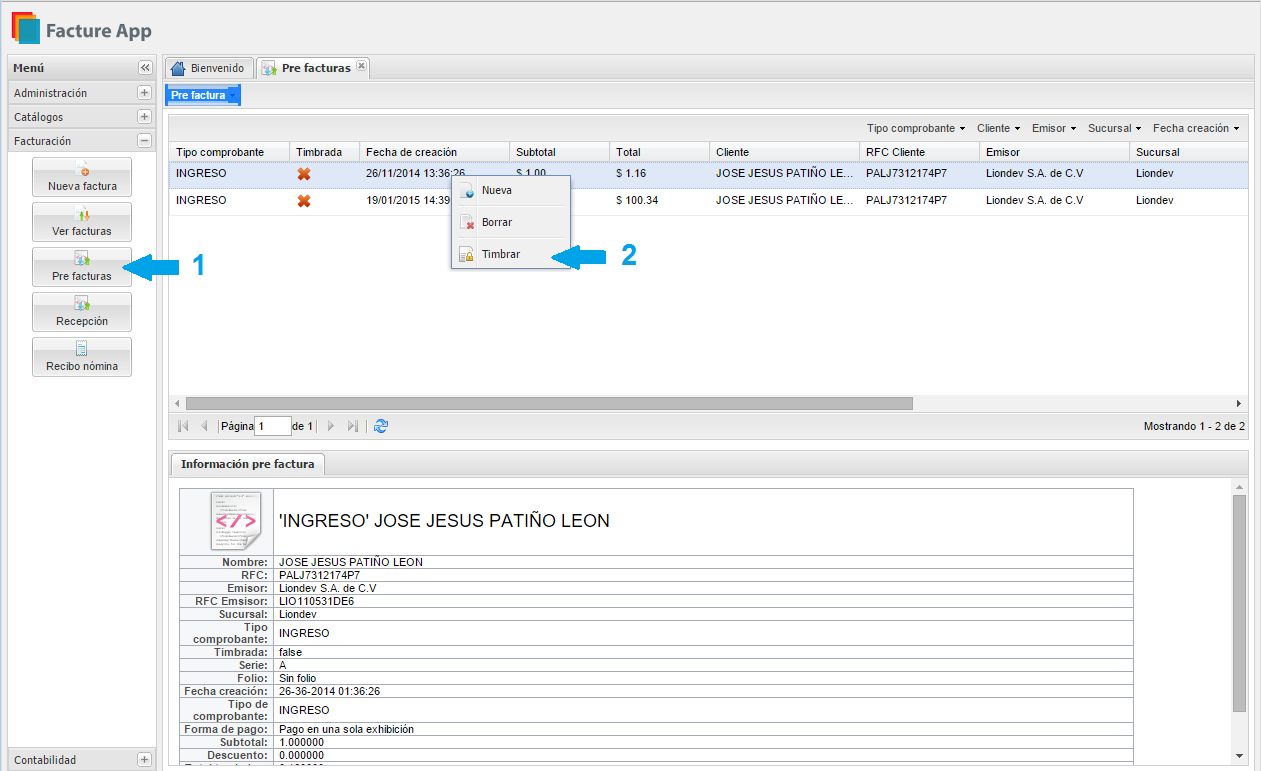The image size is (1261, 771).
Task: Switch to the Bienvenido tab
Action: (x=207, y=68)
